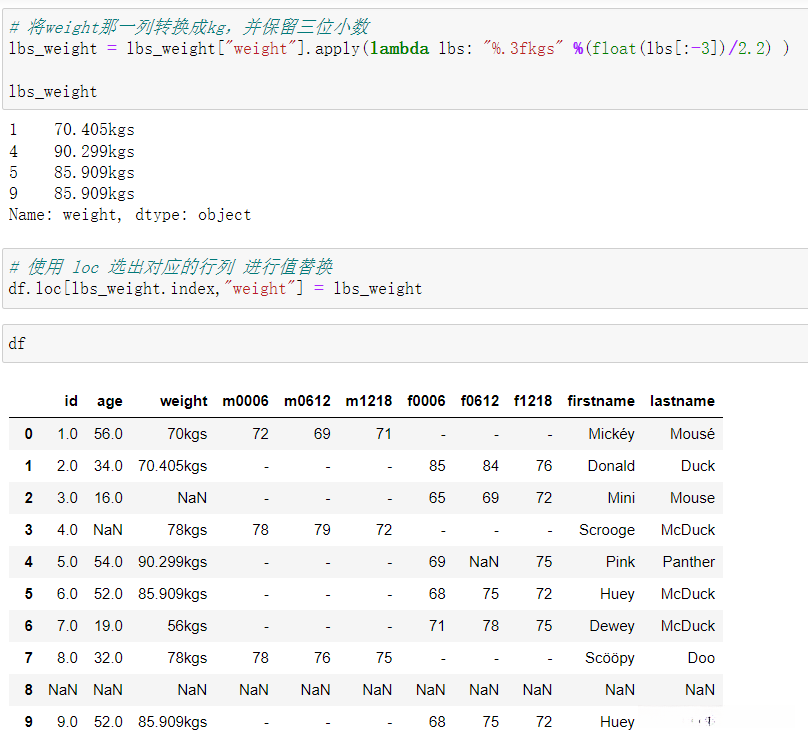This screenshot has height=737, width=808.
Task: Click row index 8 of the dataframe
Action: [x=28, y=690]
